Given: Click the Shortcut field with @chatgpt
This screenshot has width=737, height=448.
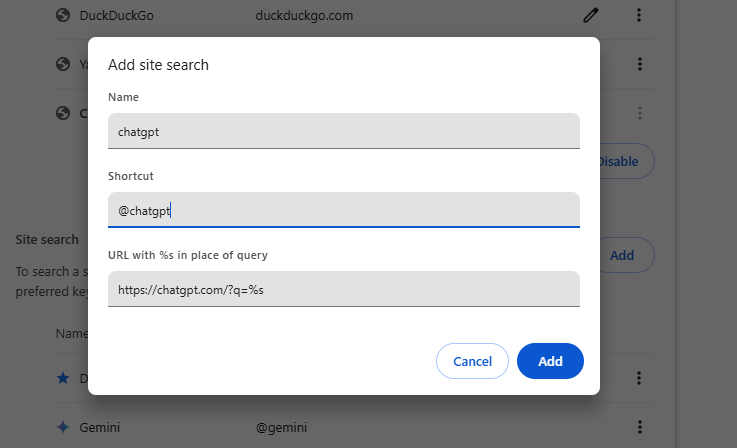Looking at the screenshot, I should (344, 210).
